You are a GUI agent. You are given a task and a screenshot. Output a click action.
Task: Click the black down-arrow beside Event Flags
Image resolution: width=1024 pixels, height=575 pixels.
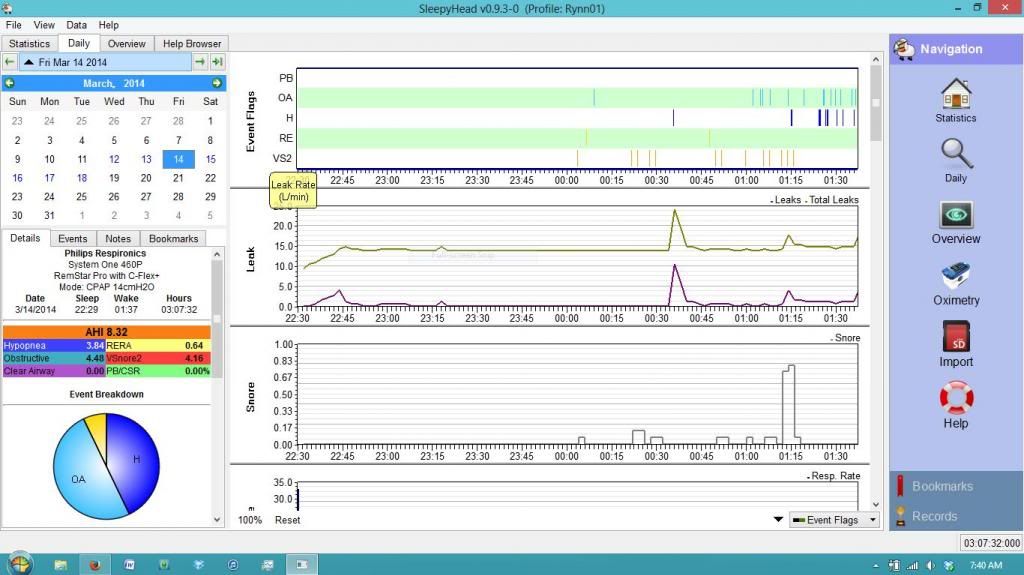(779, 520)
